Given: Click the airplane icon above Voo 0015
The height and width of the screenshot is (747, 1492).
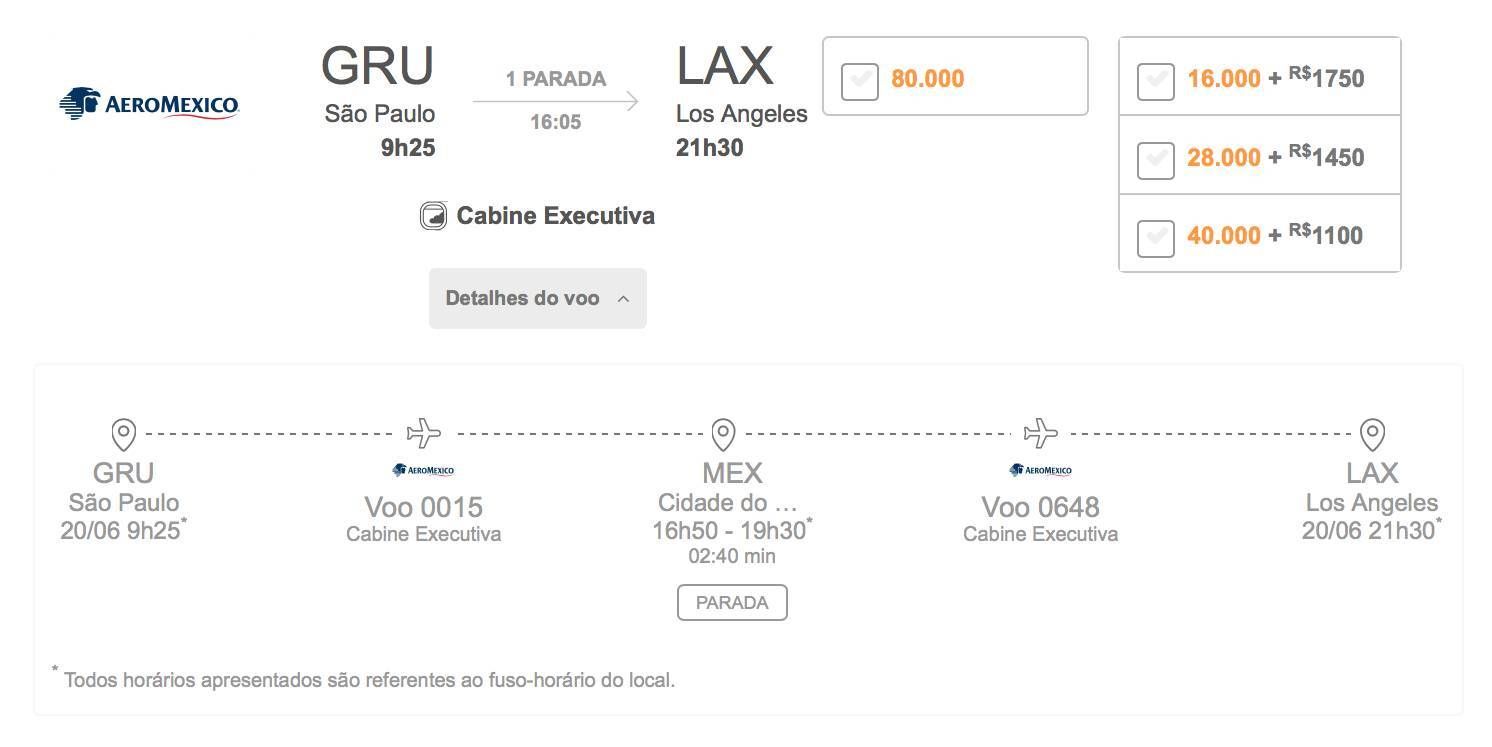Looking at the screenshot, I should pyautogui.click(x=424, y=433).
